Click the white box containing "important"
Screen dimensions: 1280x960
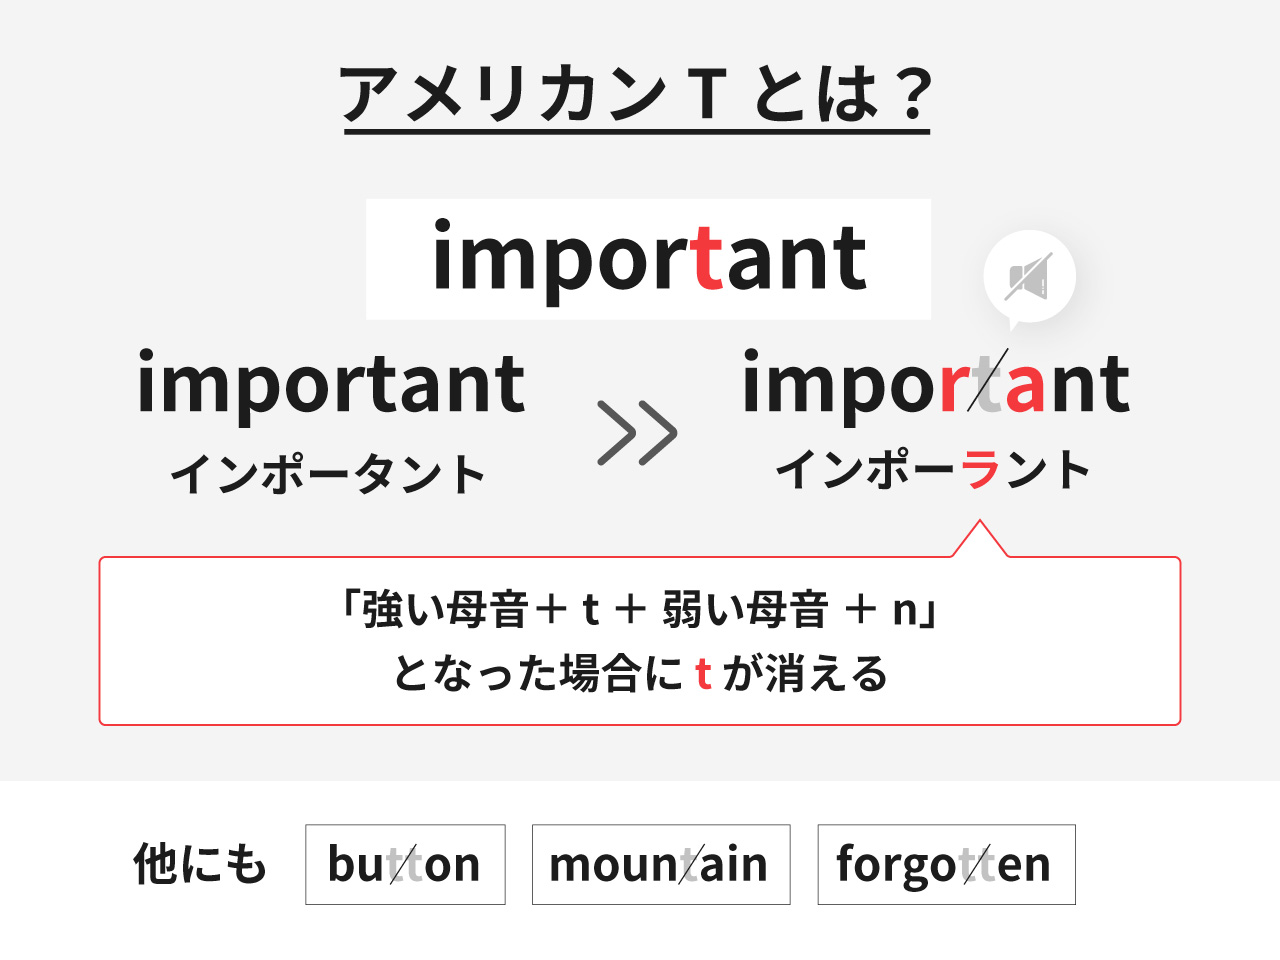(x=648, y=259)
